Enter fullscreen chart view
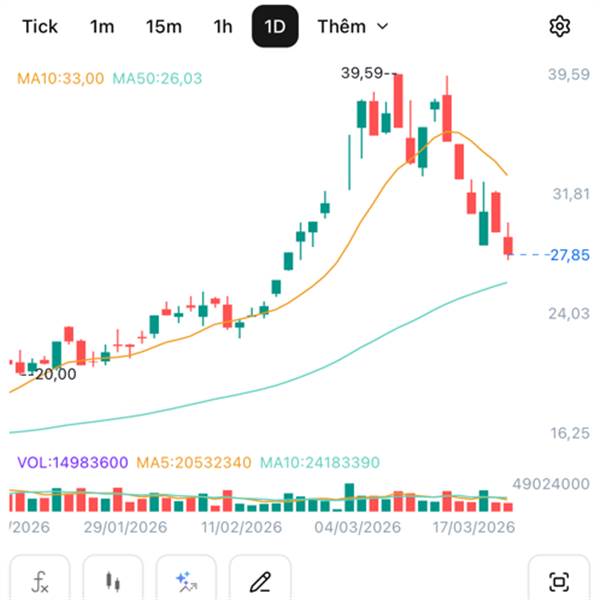The height and width of the screenshot is (600, 600). pos(558,580)
